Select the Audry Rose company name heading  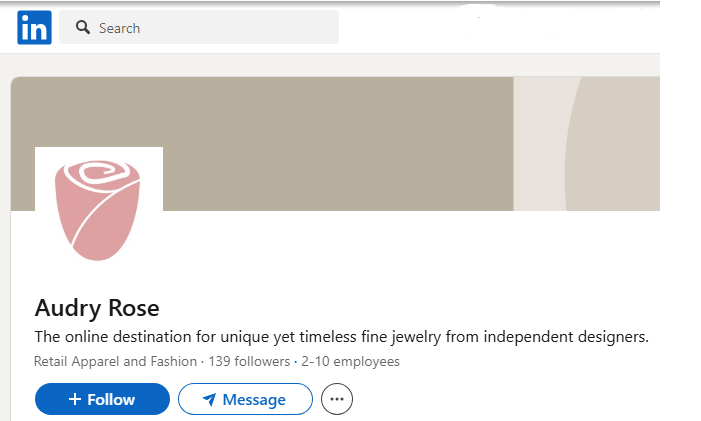click(x=97, y=308)
